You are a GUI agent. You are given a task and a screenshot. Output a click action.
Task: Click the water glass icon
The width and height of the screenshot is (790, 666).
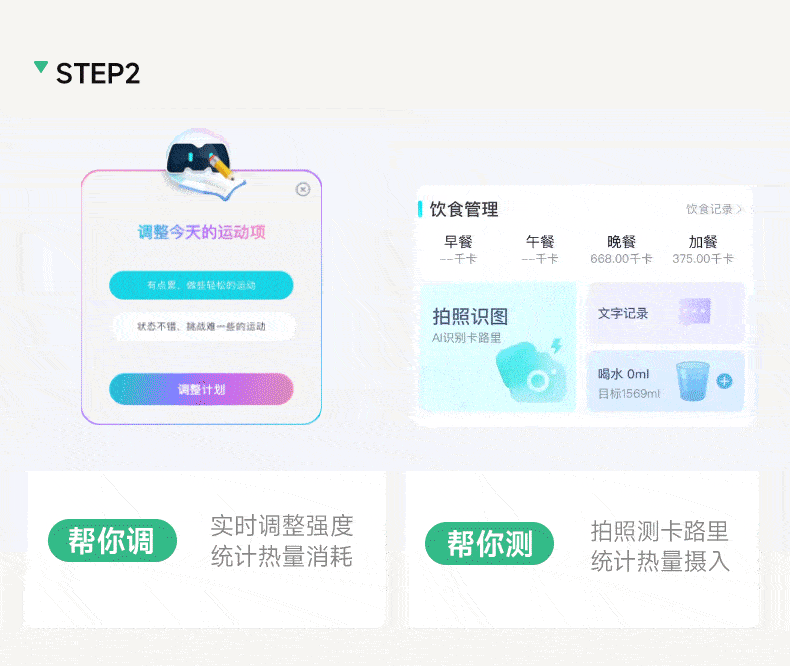(x=693, y=380)
